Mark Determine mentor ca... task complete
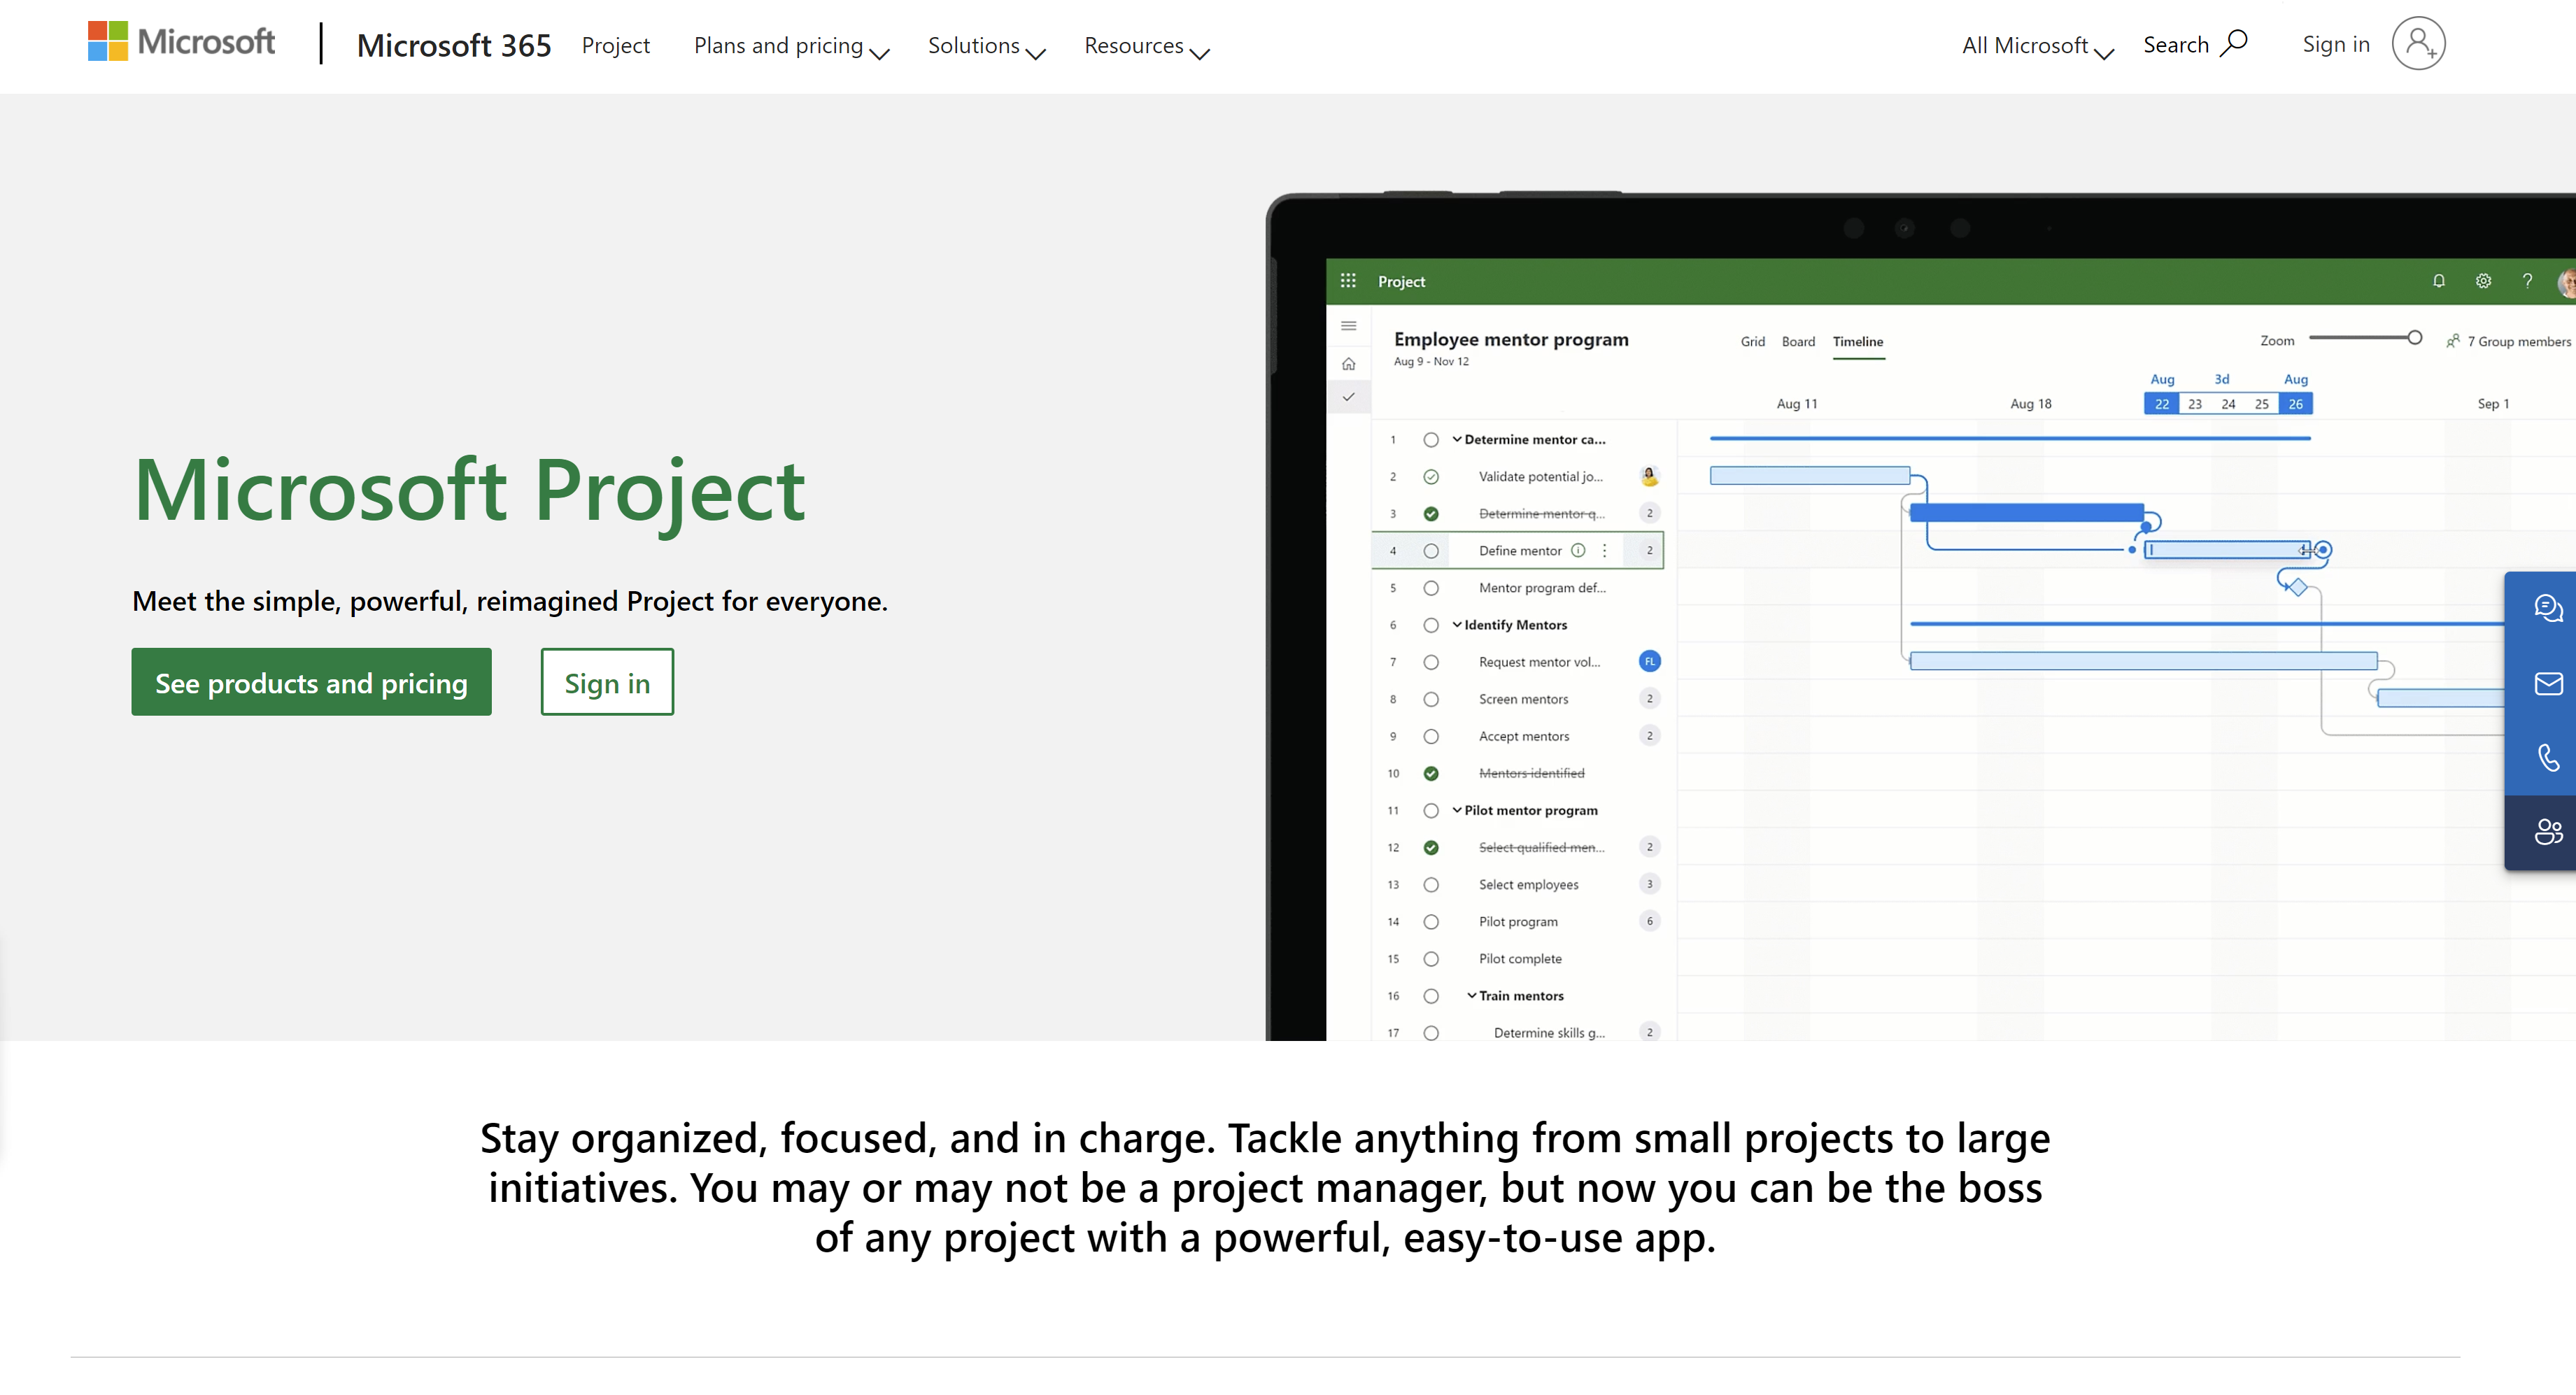This screenshot has height=1395, width=2576. [x=1431, y=440]
